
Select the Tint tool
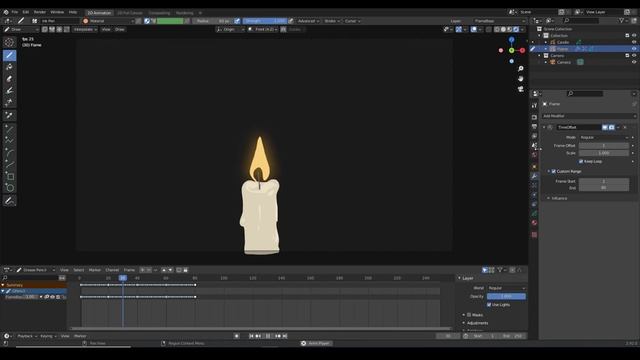tap(9, 91)
